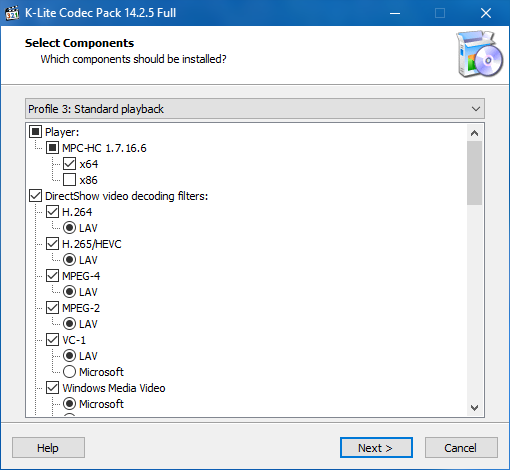Toggle the Player group checkbox
The height and width of the screenshot is (470, 510).
tap(36, 132)
